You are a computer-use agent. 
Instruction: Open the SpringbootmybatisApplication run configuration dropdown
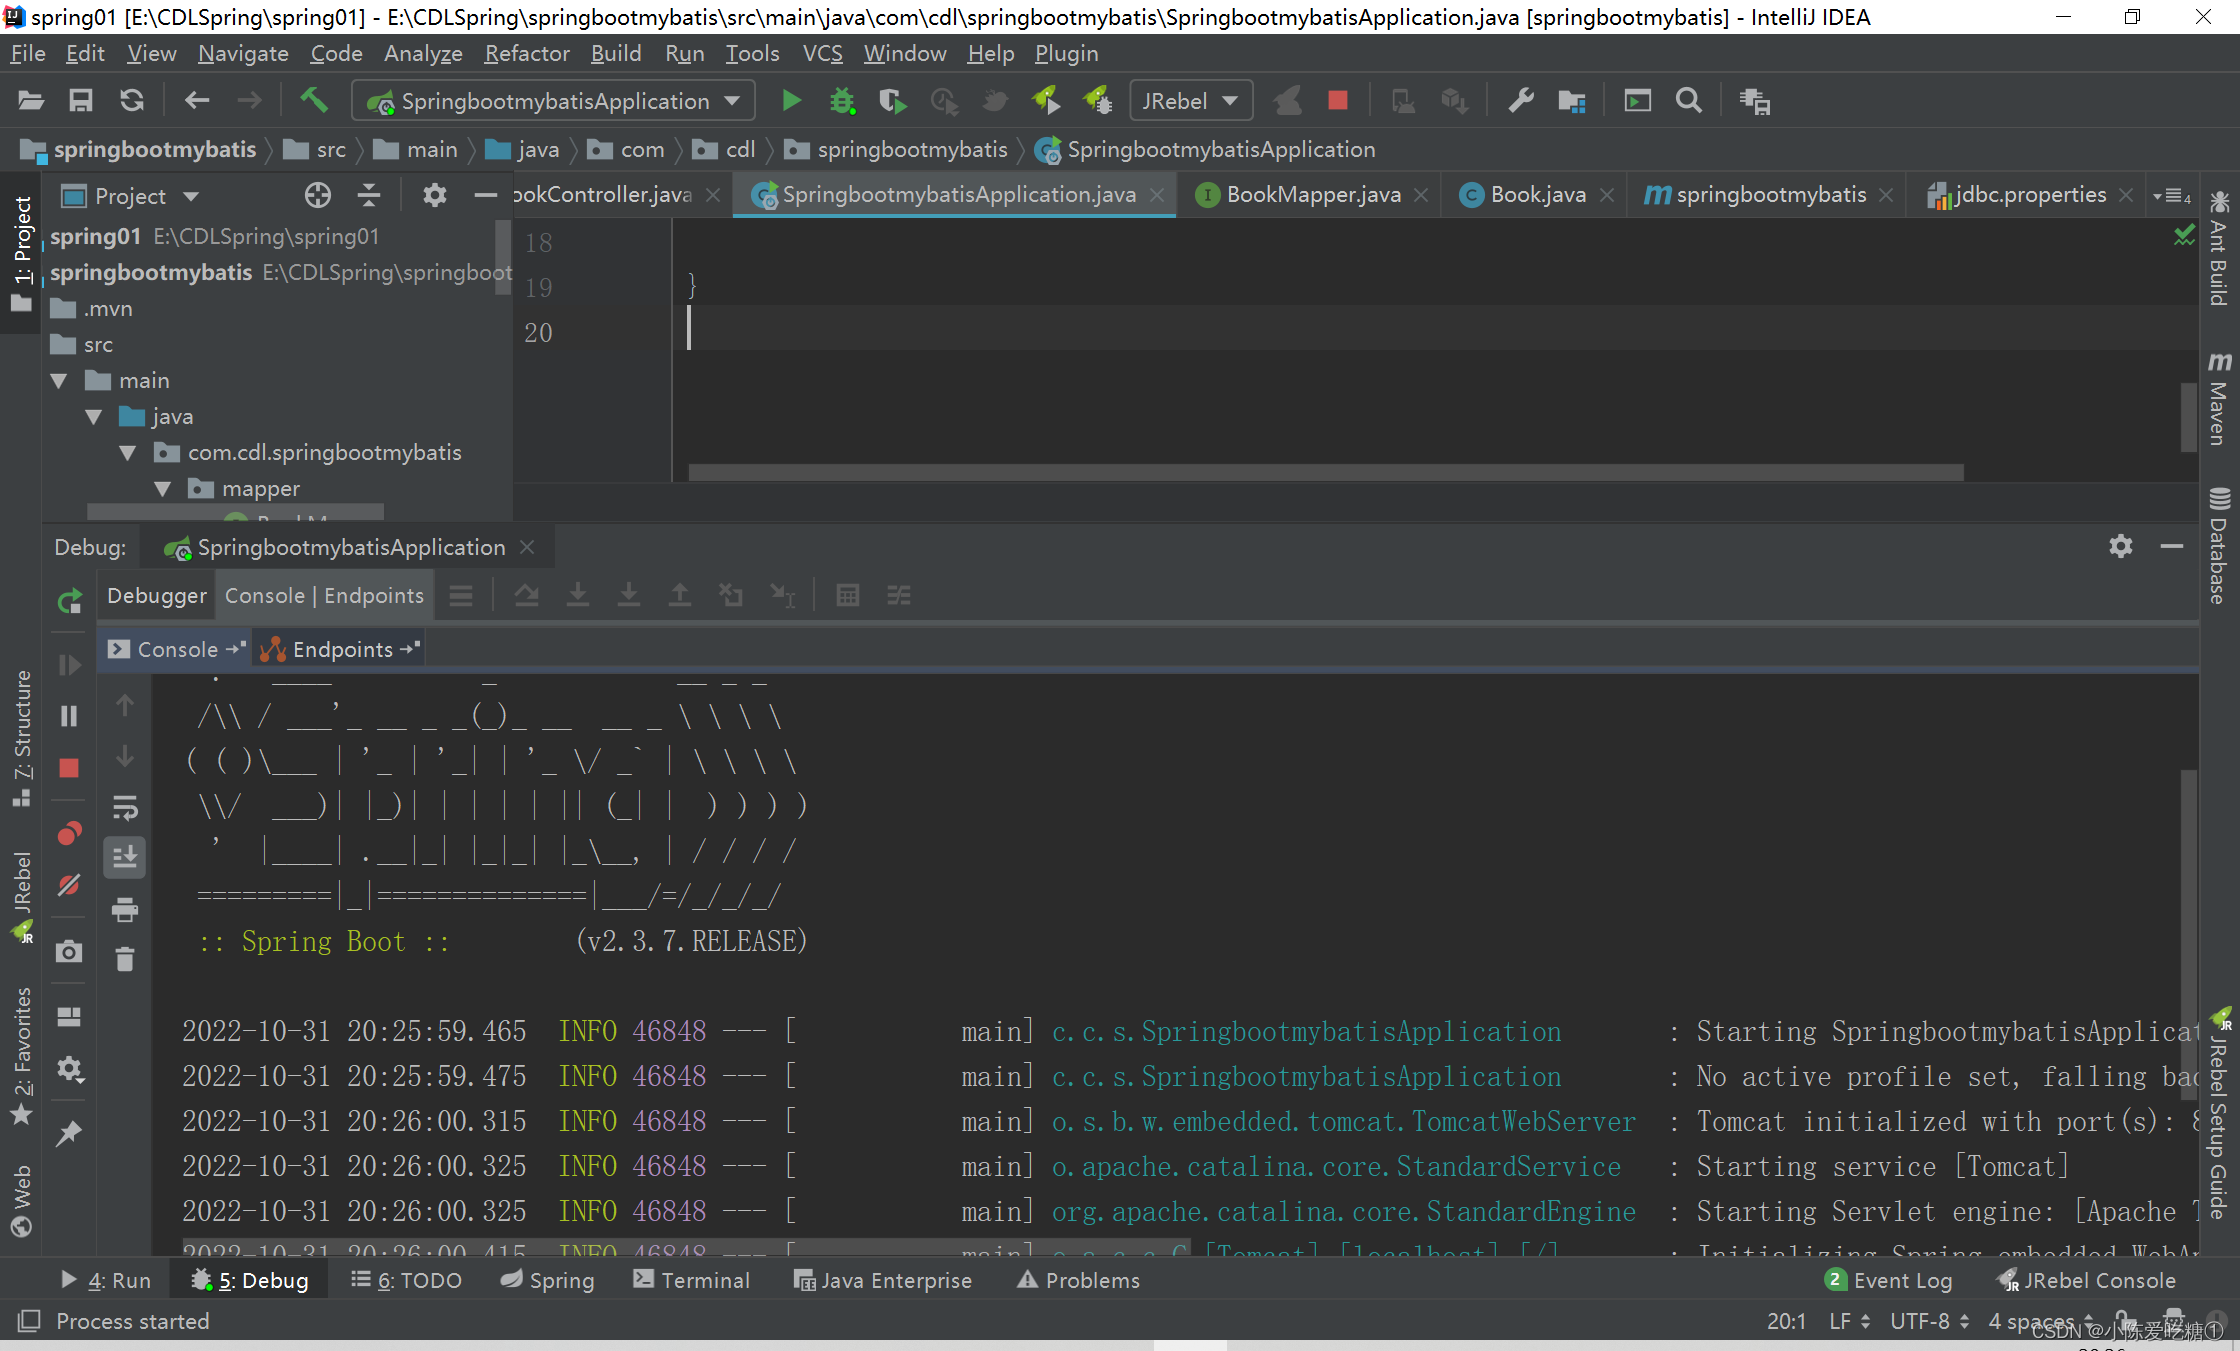(x=553, y=101)
